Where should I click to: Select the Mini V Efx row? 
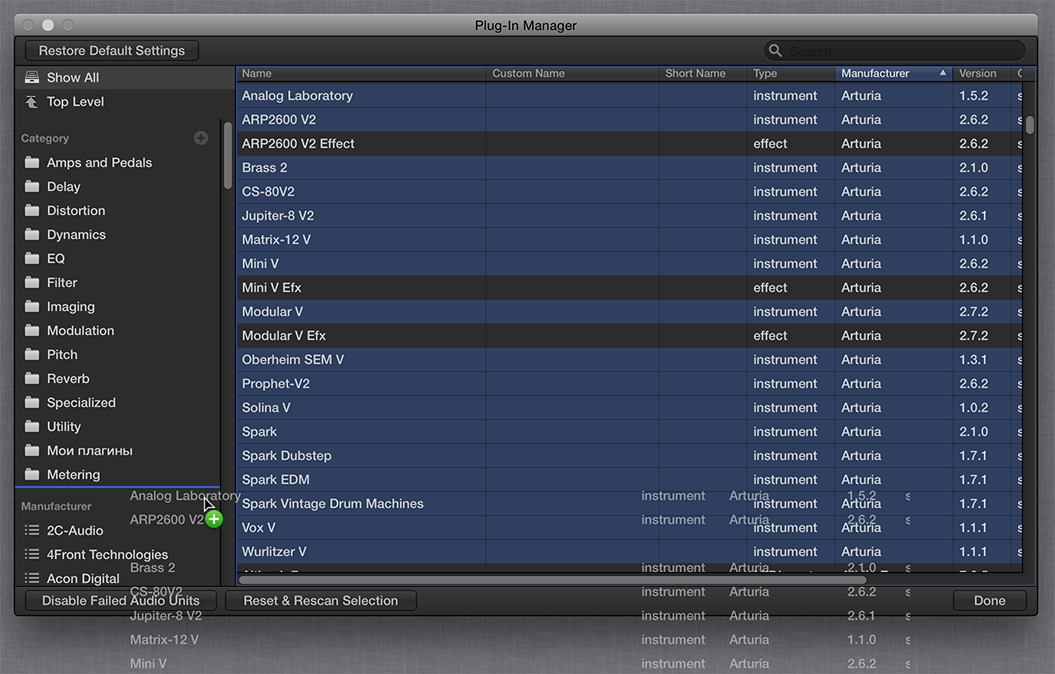629,287
